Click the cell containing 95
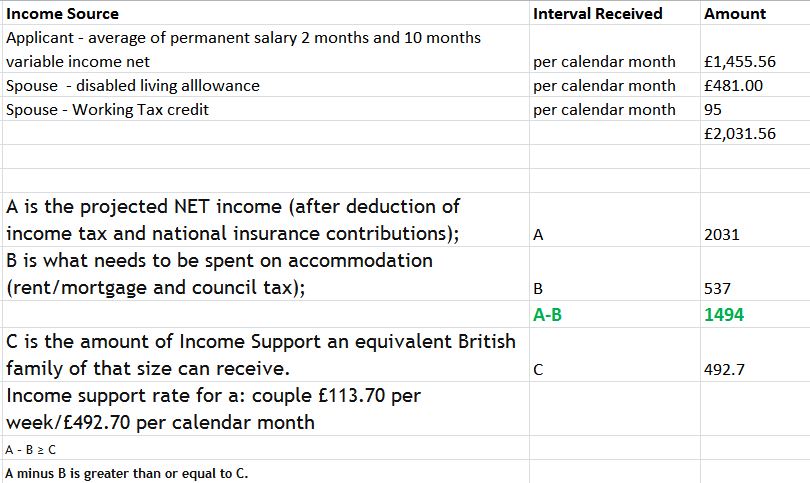This screenshot has height=483, width=810. (x=713, y=110)
